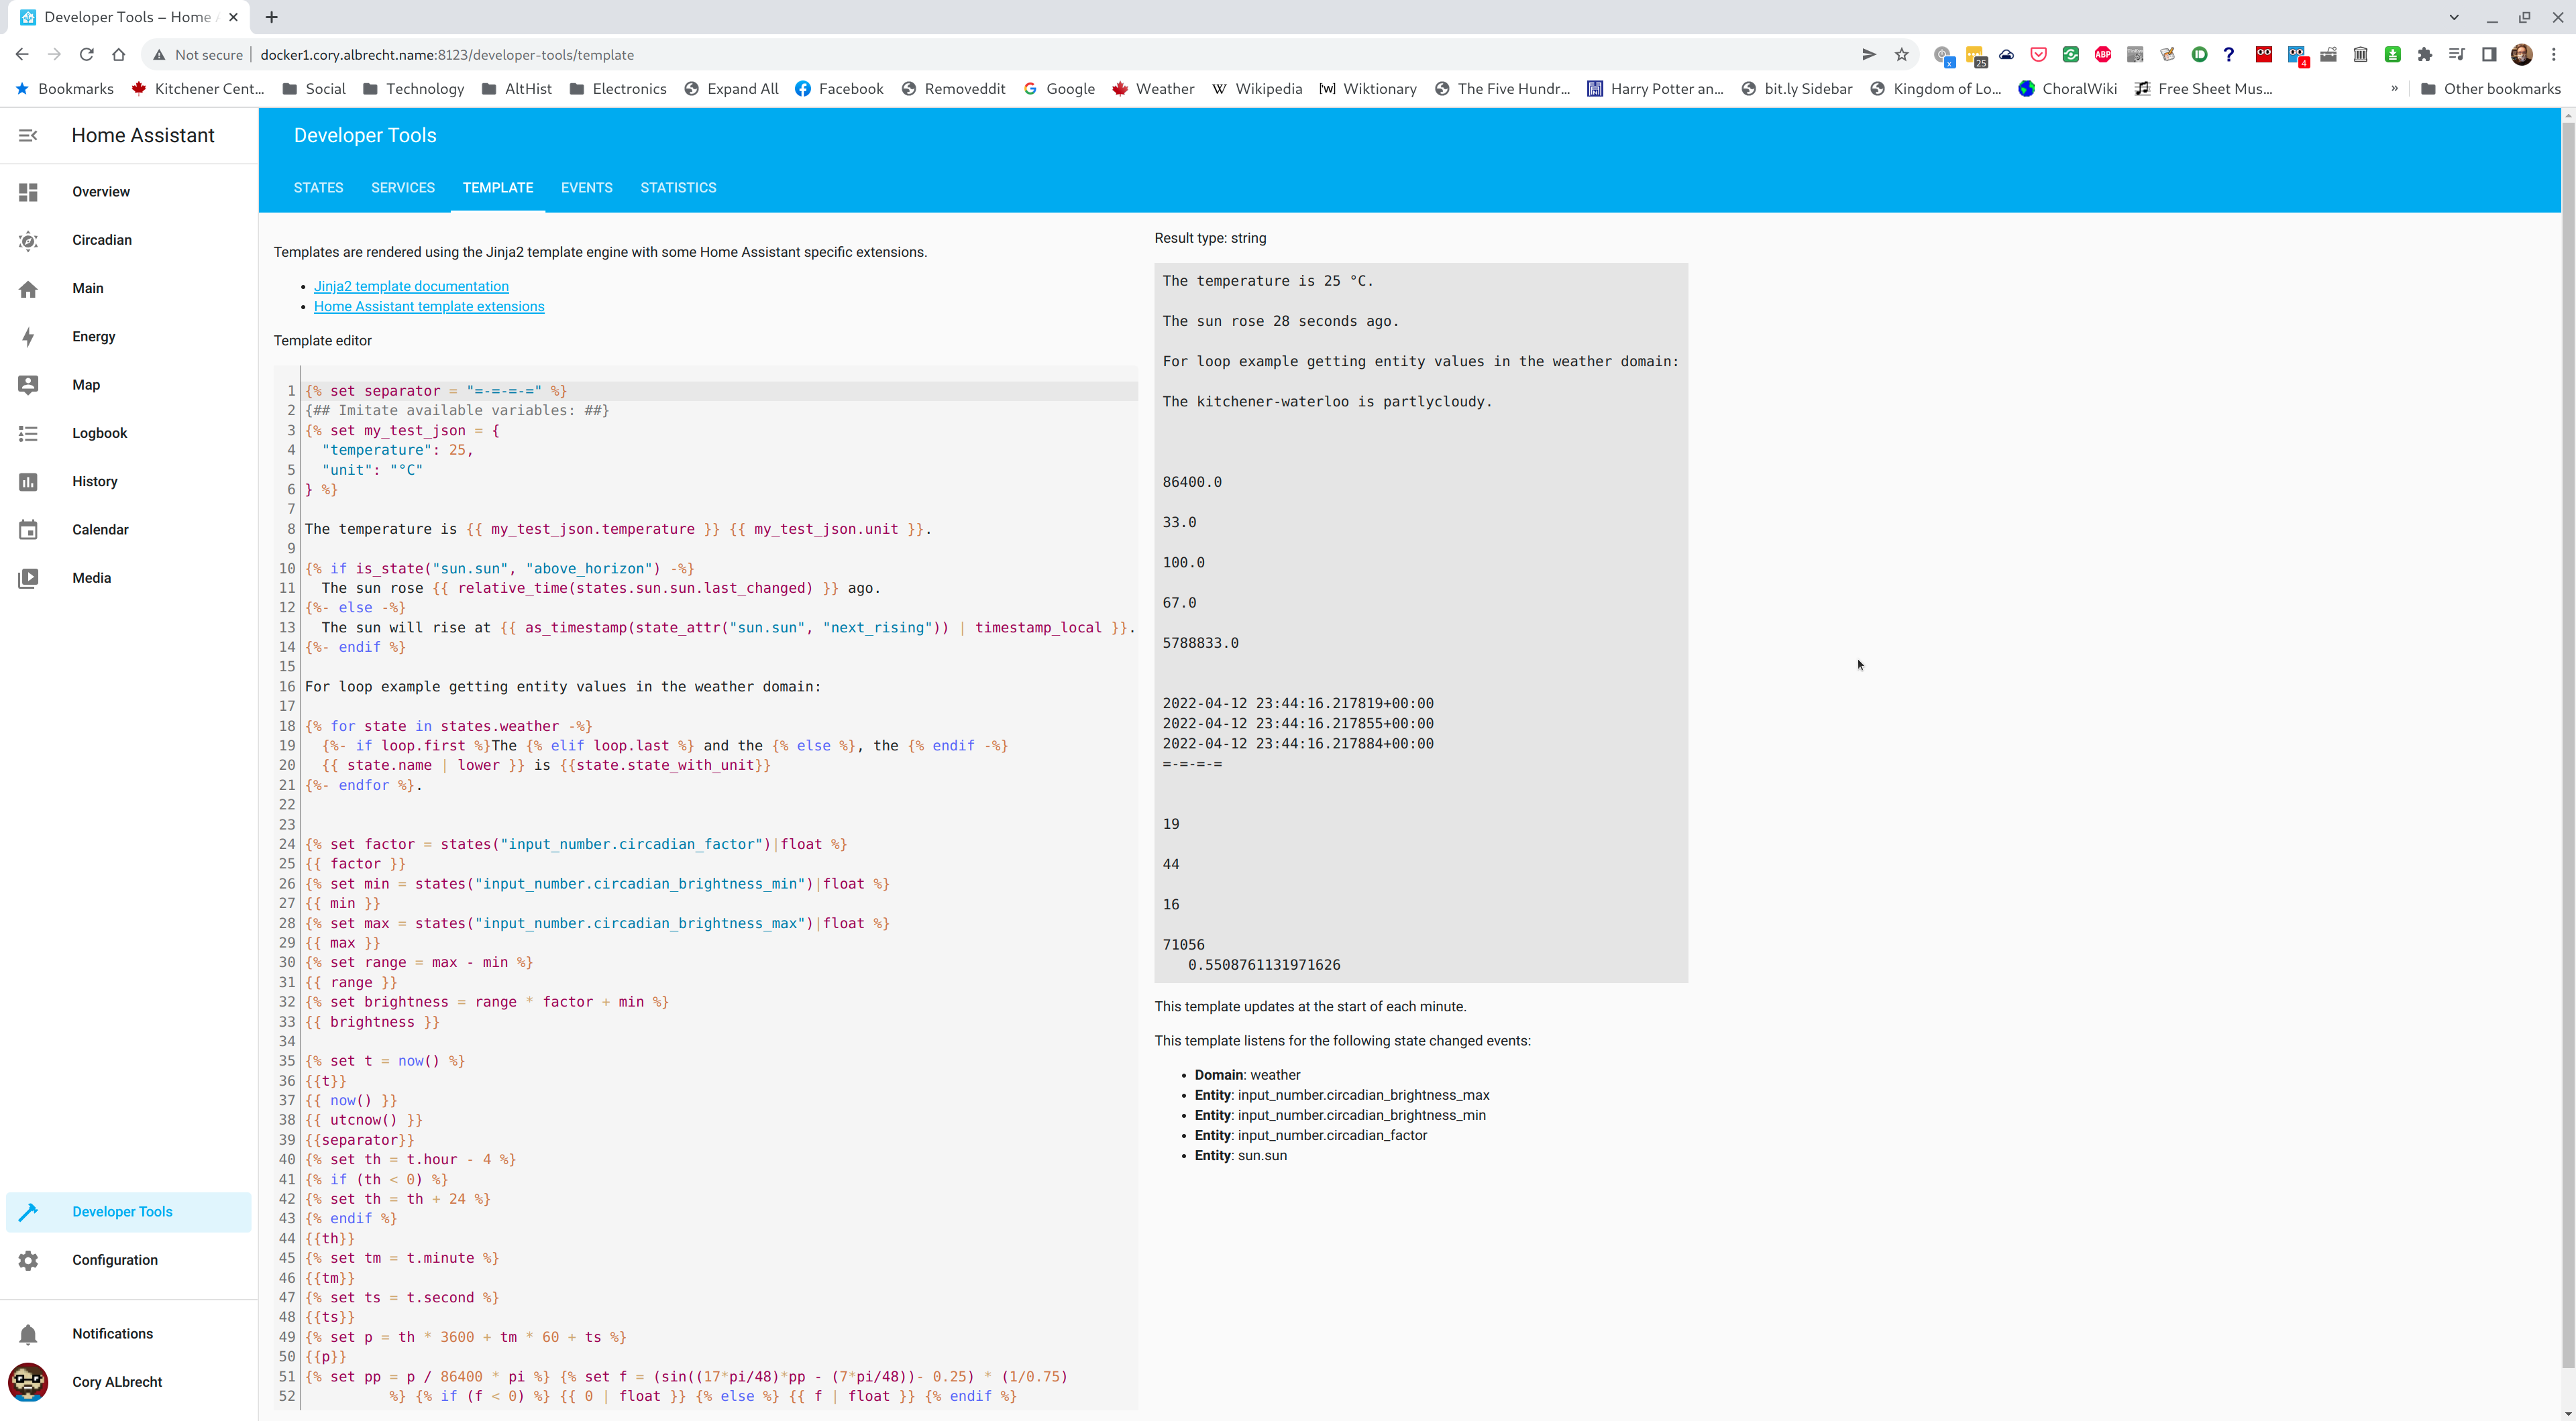The width and height of the screenshot is (2576, 1421).
Task: Switch to the STATES tab
Action: 318,188
